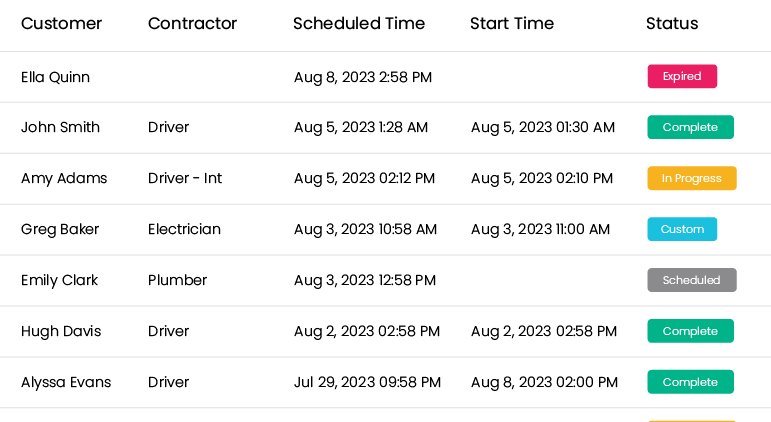Open the In Progress status for Amy Adams

click(692, 178)
